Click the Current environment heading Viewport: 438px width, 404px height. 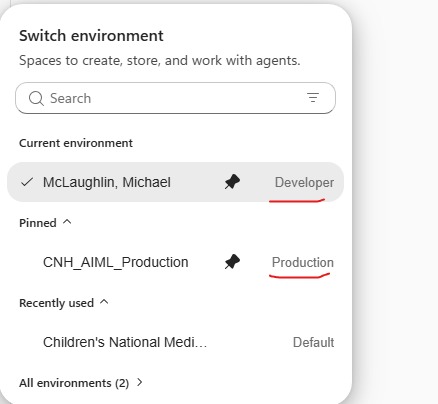click(76, 143)
